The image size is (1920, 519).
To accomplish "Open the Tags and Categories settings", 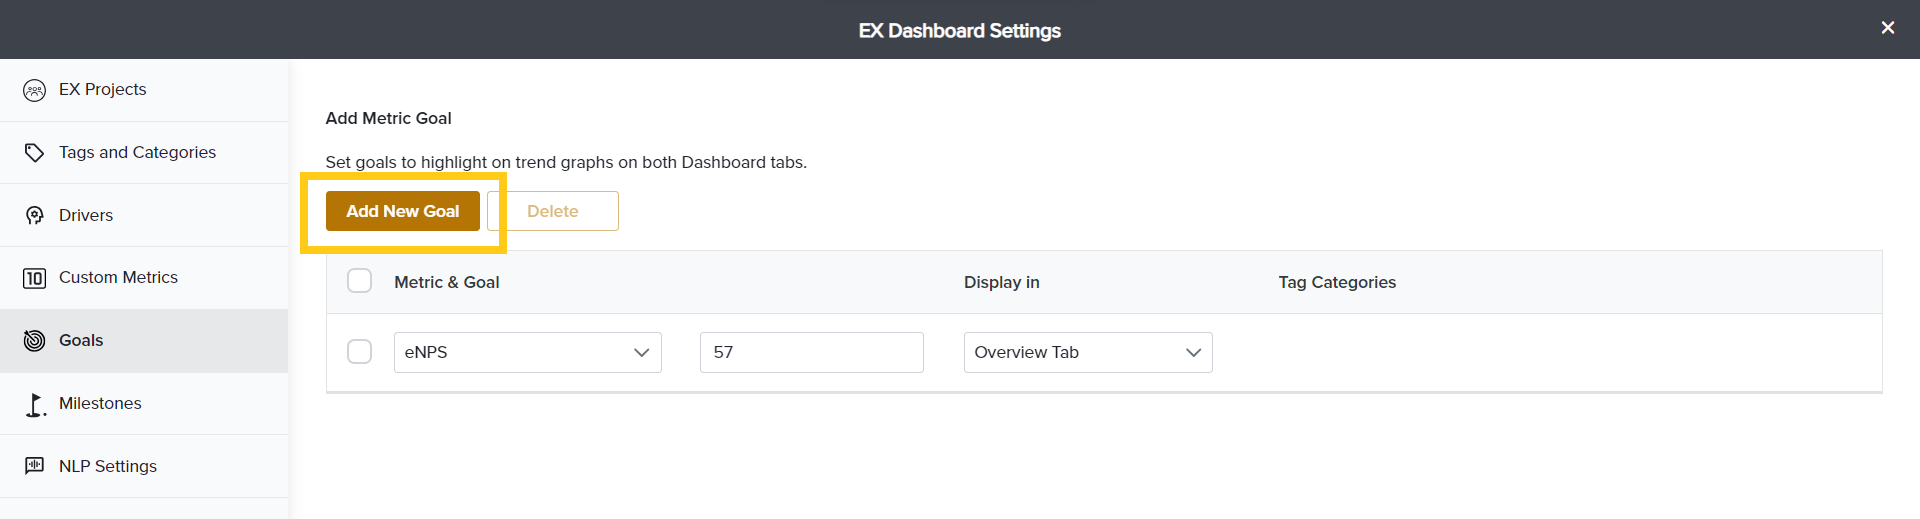I will (x=137, y=152).
